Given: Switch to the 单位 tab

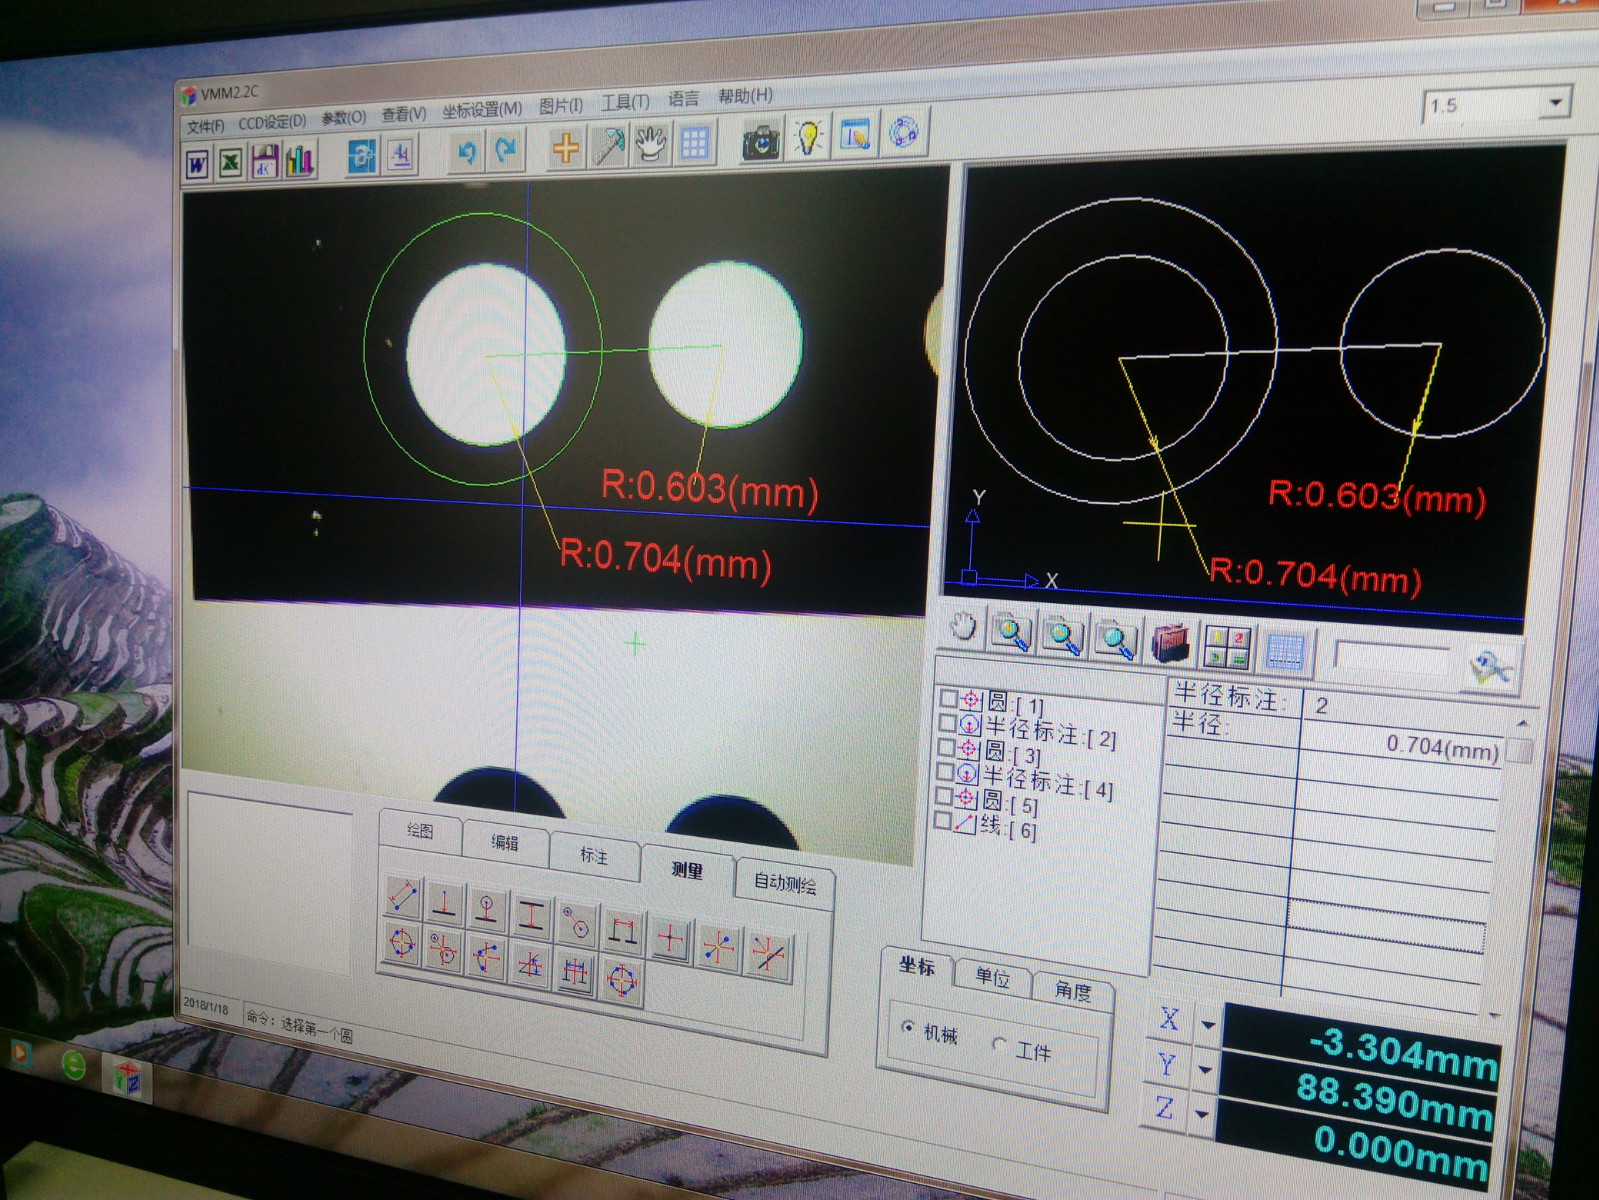Looking at the screenshot, I should pyautogui.click(x=992, y=977).
